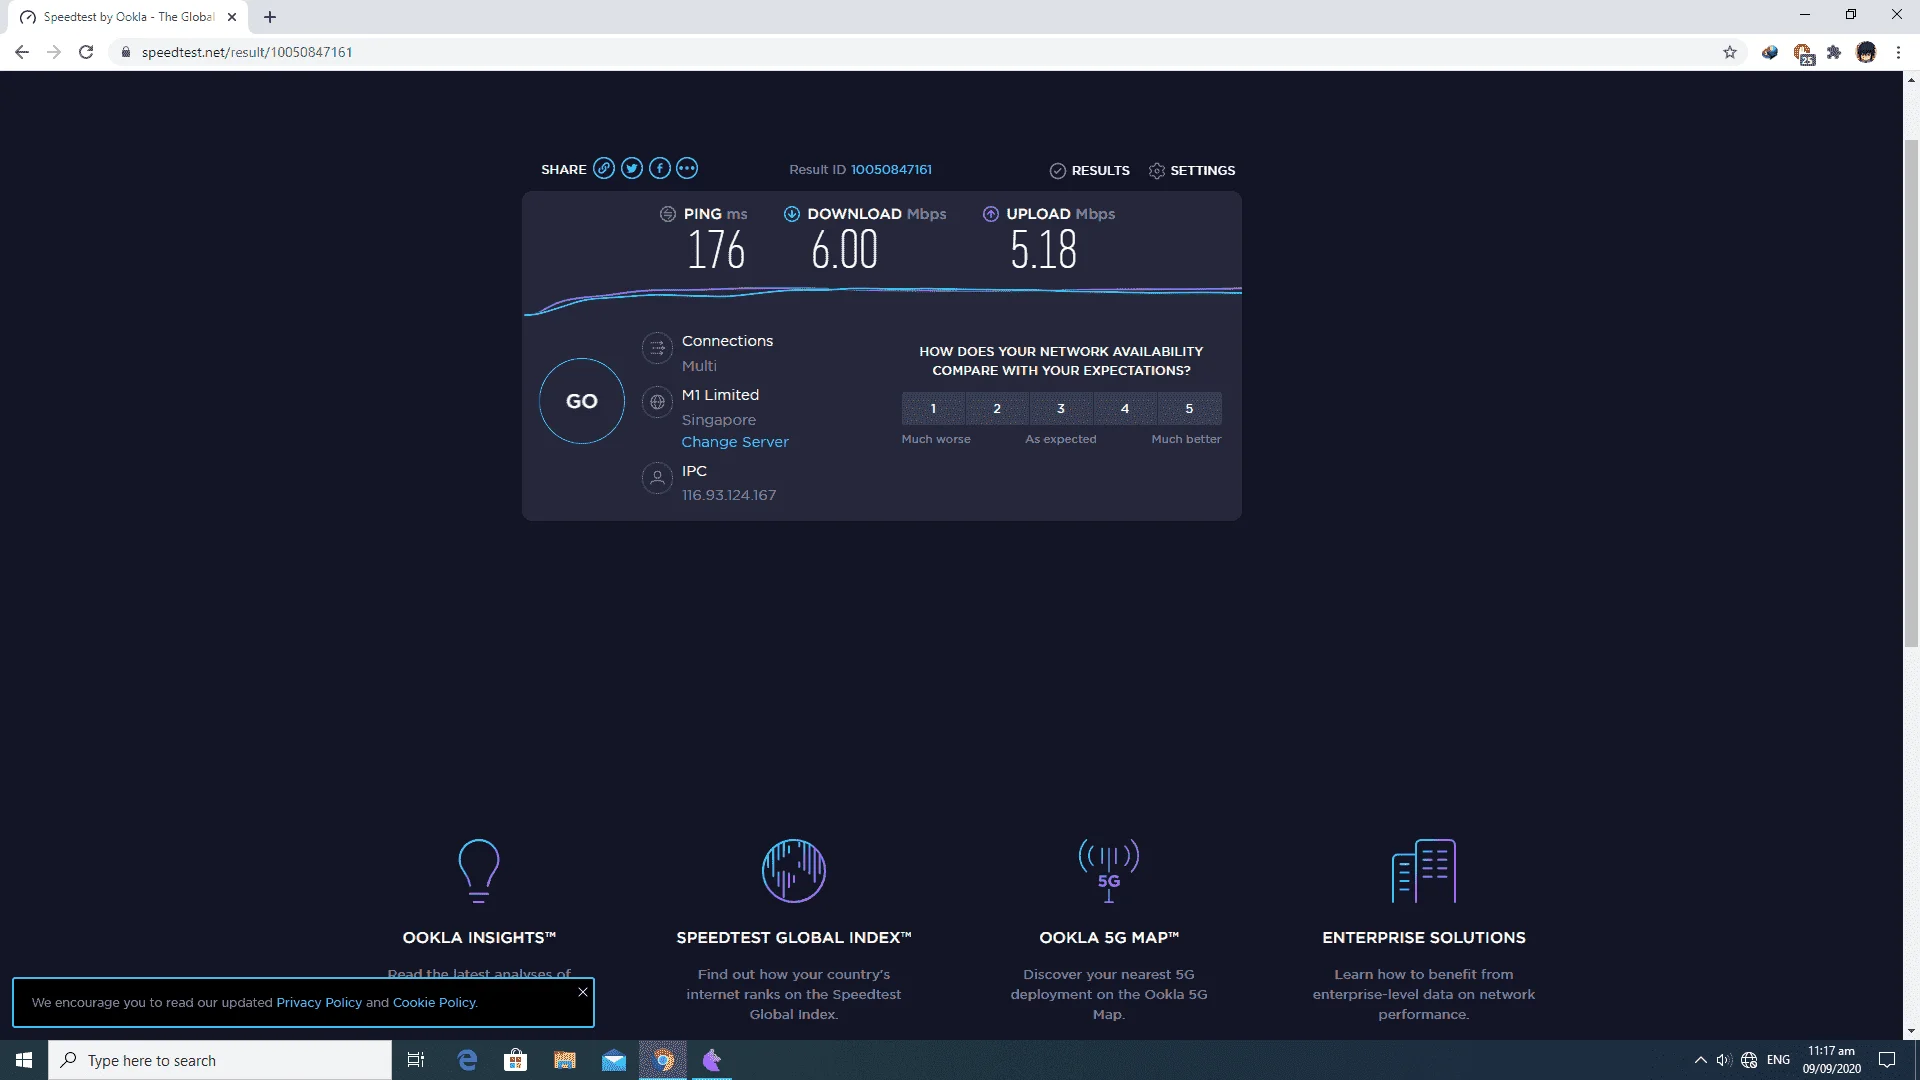This screenshot has height=1080, width=1920.
Task: Open OOKLA 5G MAP heading link
Action: (x=1109, y=938)
